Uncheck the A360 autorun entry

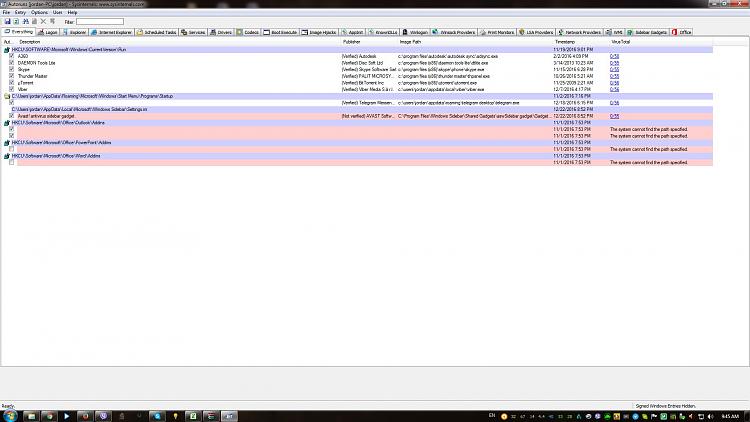(x=11, y=56)
